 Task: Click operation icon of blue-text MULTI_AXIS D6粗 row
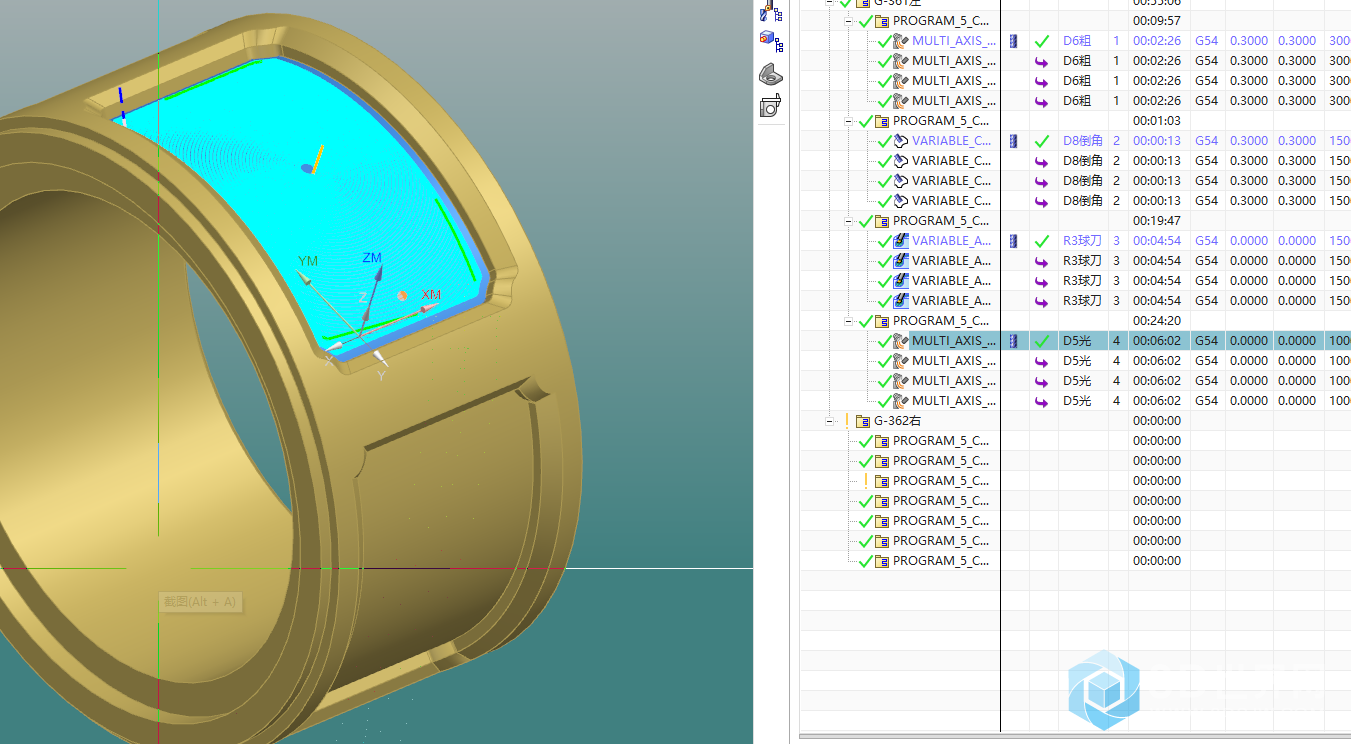click(901, 41)
